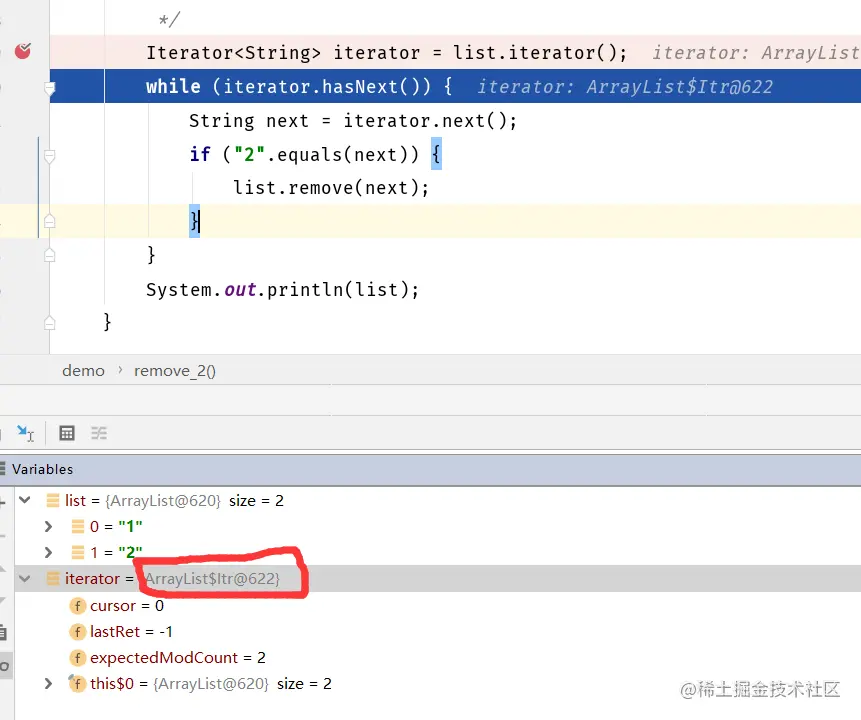Click list.remove(next); code line
The width and height of the screenshot is (861, 720).
331,188
